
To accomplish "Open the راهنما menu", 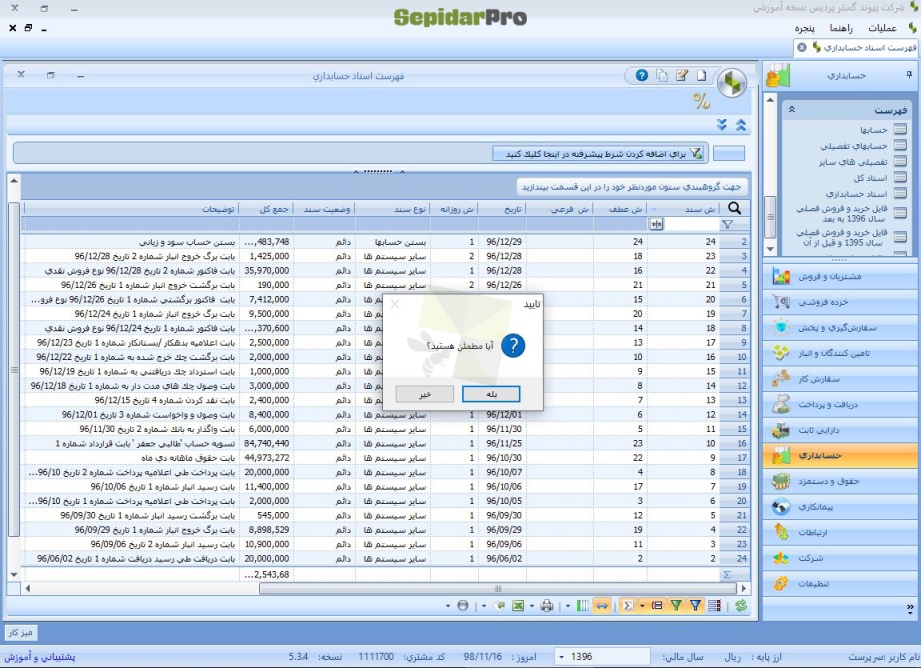I will click(x=841, y=28).
